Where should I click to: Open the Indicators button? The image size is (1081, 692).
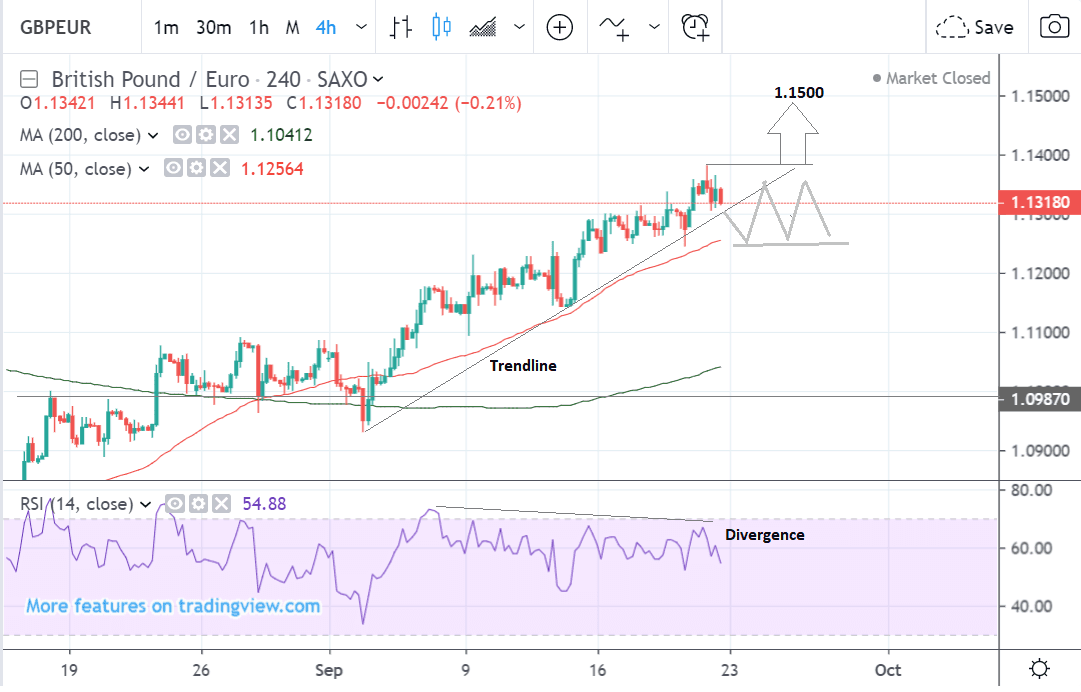point(614,27)
